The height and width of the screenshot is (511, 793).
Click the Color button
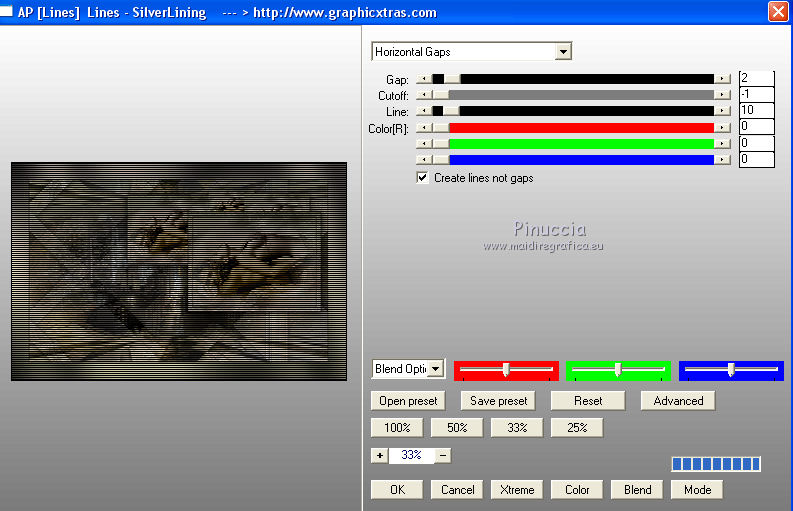(x=577, y=489)
